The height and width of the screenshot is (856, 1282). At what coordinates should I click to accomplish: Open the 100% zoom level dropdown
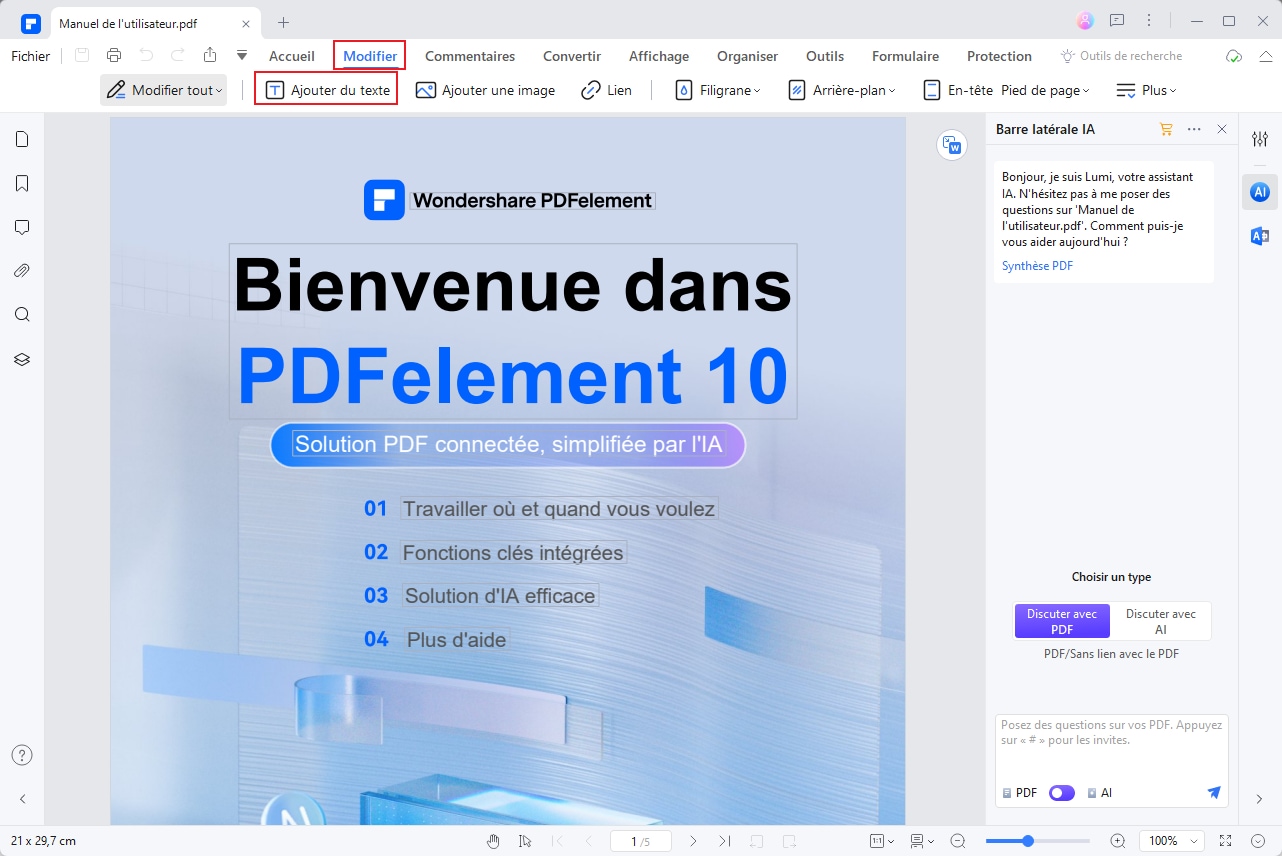(x=1171, y=841)
